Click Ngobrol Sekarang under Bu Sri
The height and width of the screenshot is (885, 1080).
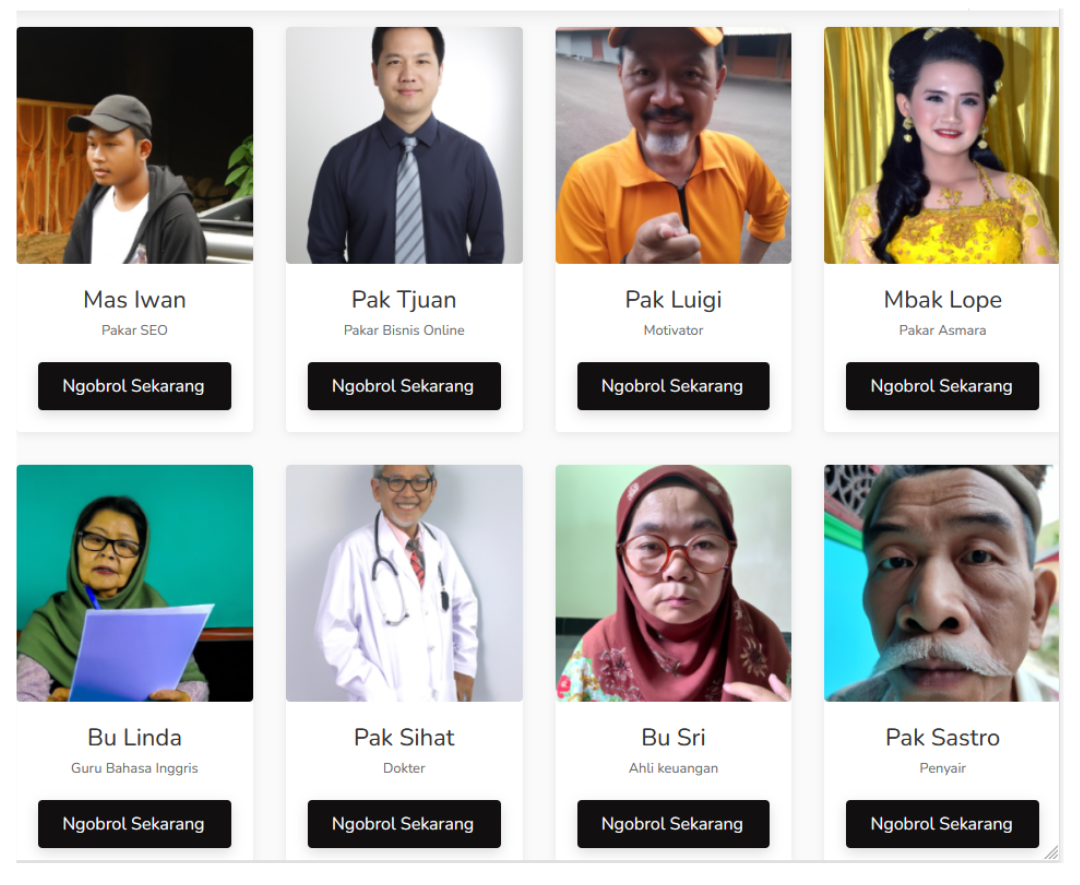click(673, 824)
